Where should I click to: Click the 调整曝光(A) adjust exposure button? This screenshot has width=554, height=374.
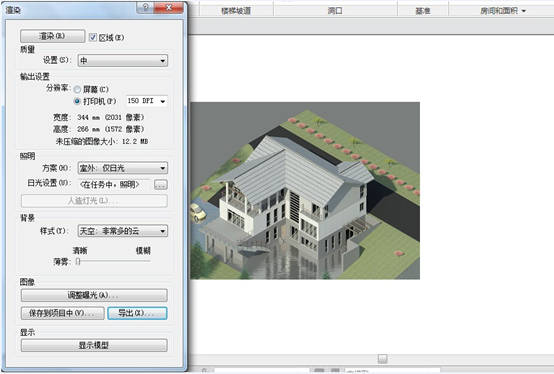tap(94, 295)
